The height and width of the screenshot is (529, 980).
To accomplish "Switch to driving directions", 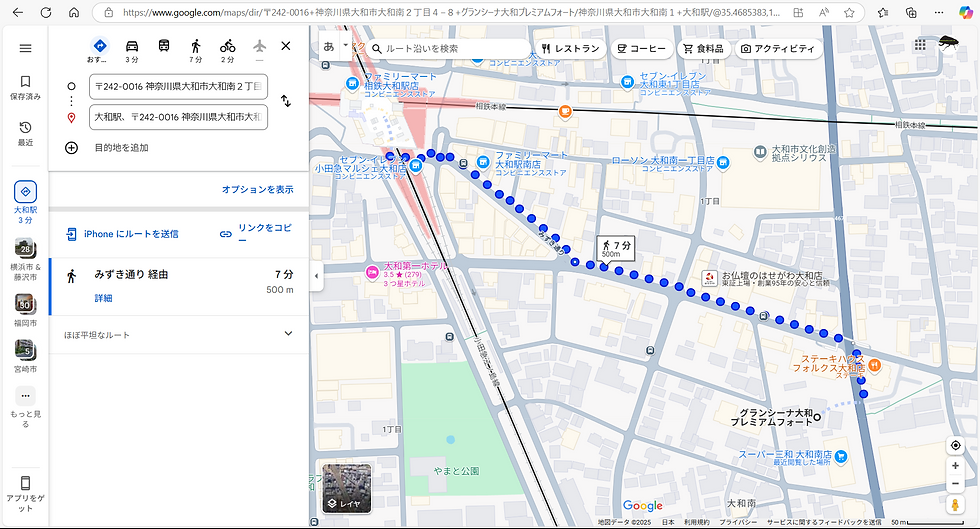I will 132,46.
